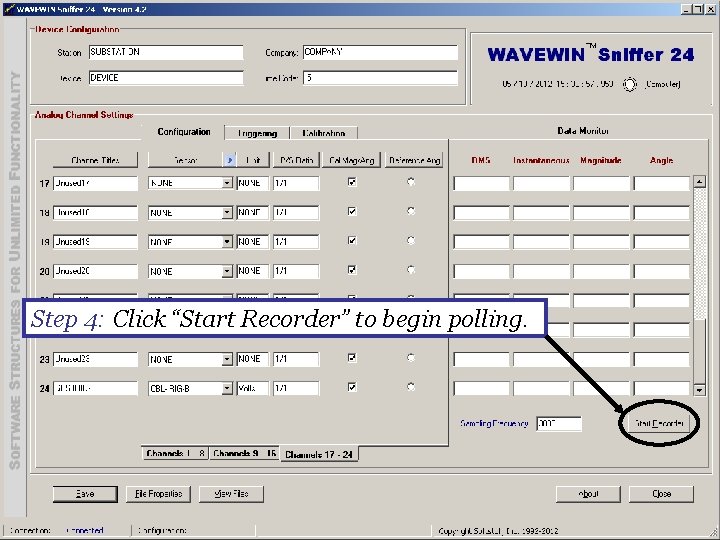The image size is (720, 540).
Task: Click the Connection status text in status bar
Action: tap(85, 530)
